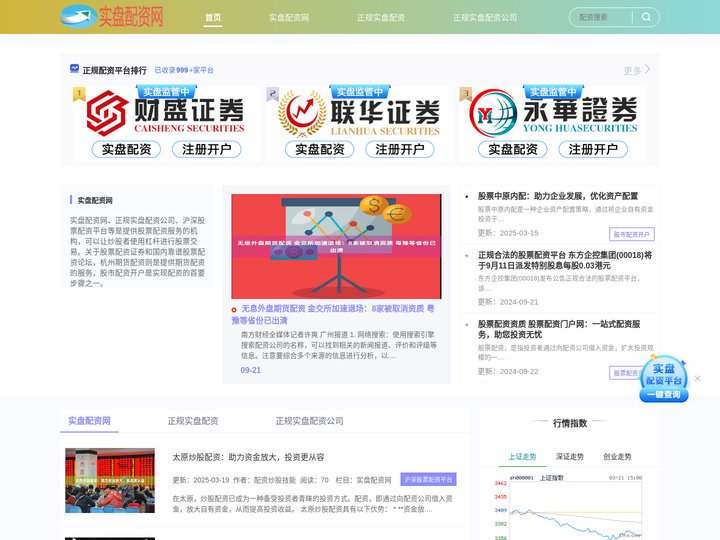Close the floating 一键查询 widget
The width and height of the screenshot is (720, 540).
click(x=698, y=378)
